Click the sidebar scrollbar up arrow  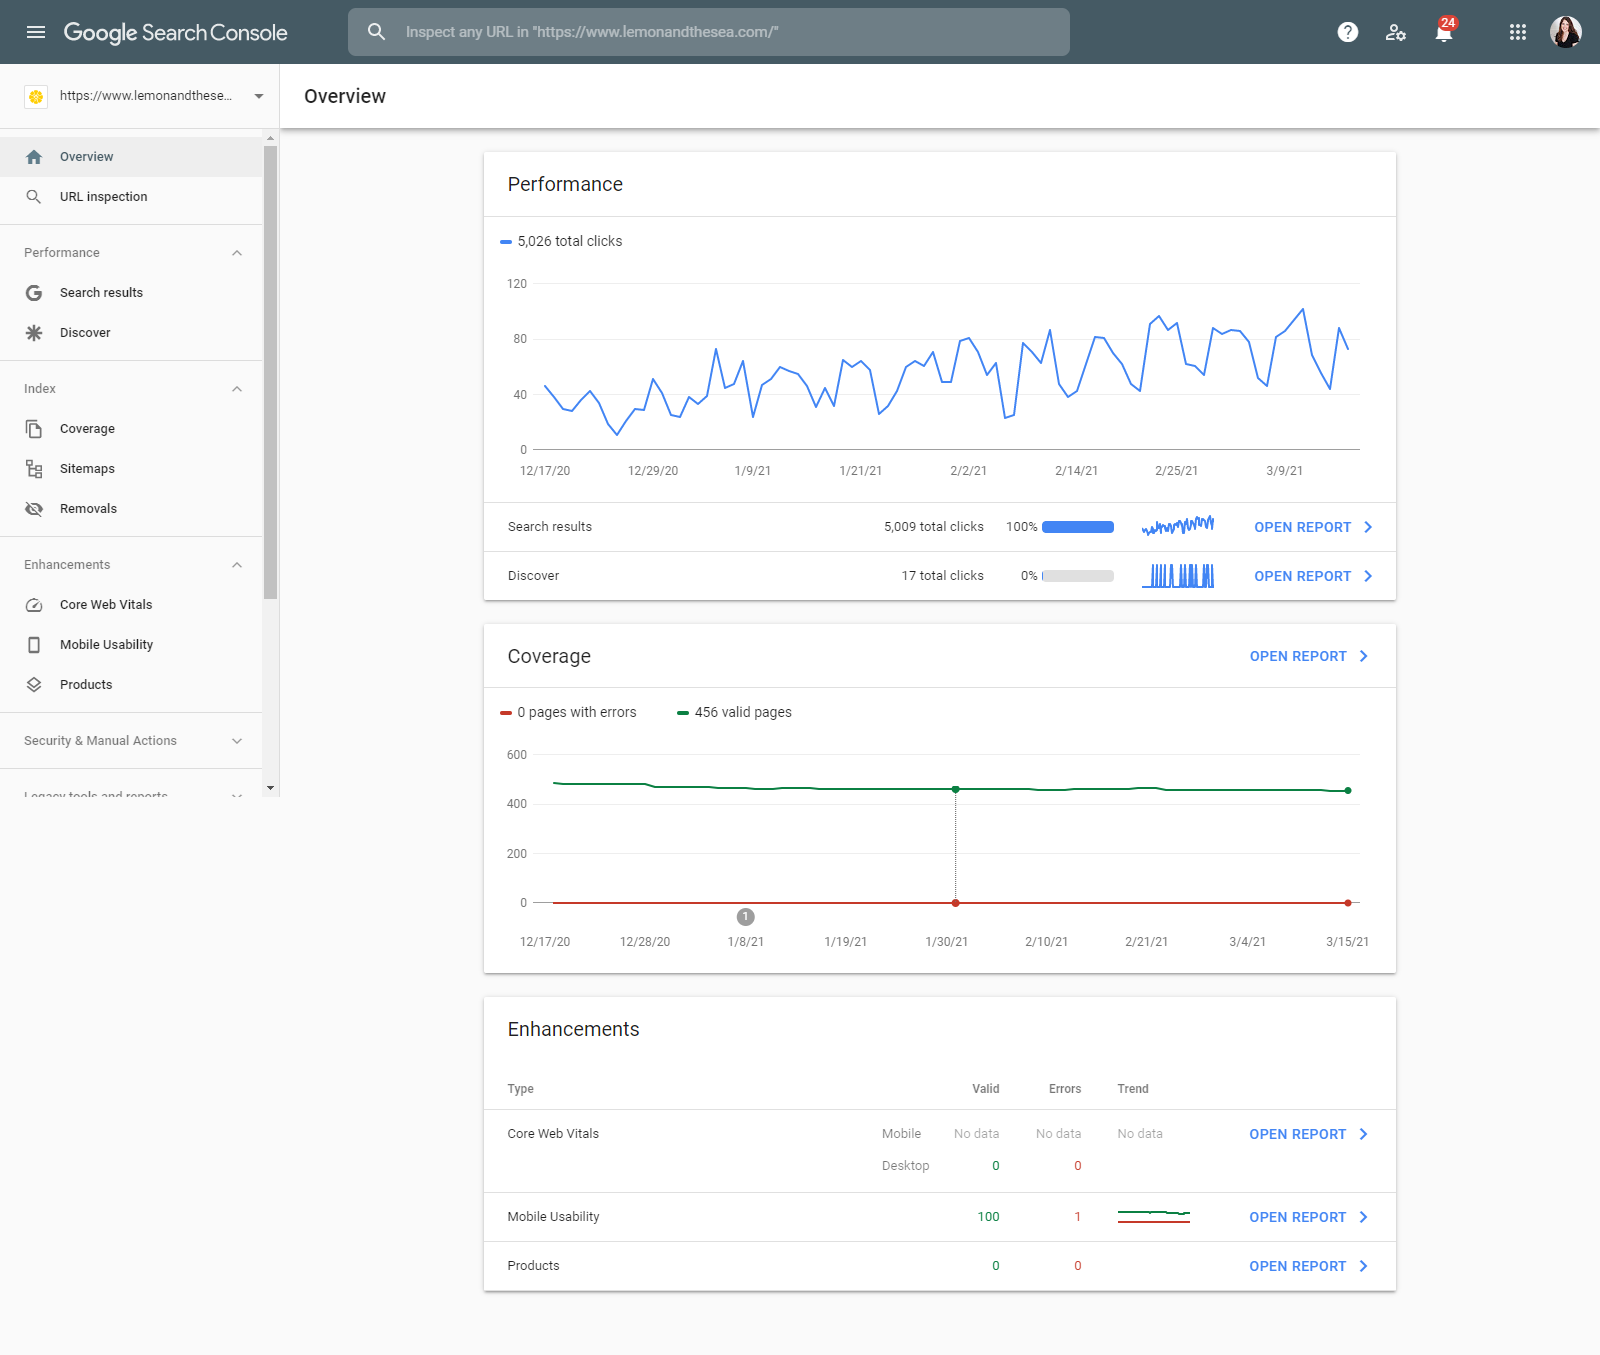pos(270,138)
